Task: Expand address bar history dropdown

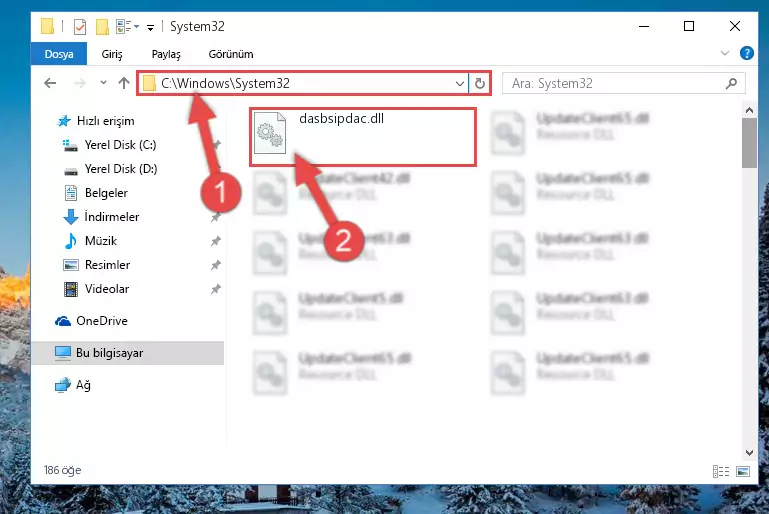Action: pos(460,84)
